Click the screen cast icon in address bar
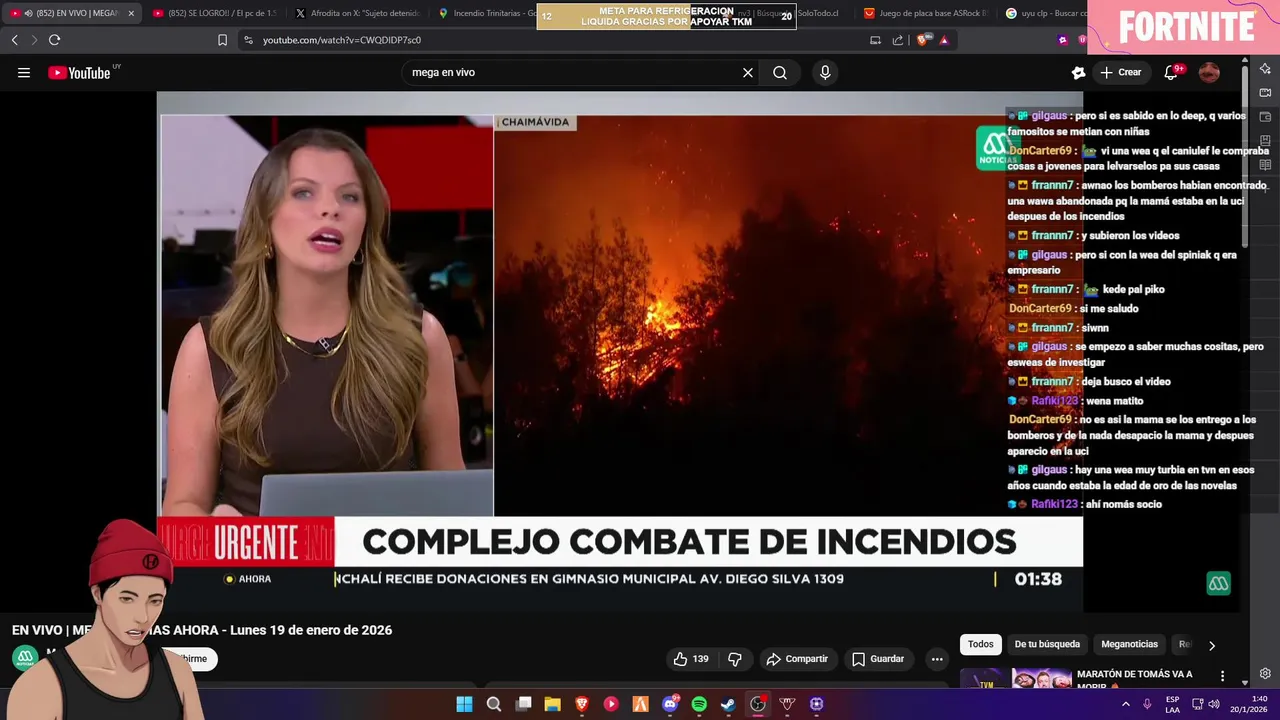 click(x=875, y=40)
